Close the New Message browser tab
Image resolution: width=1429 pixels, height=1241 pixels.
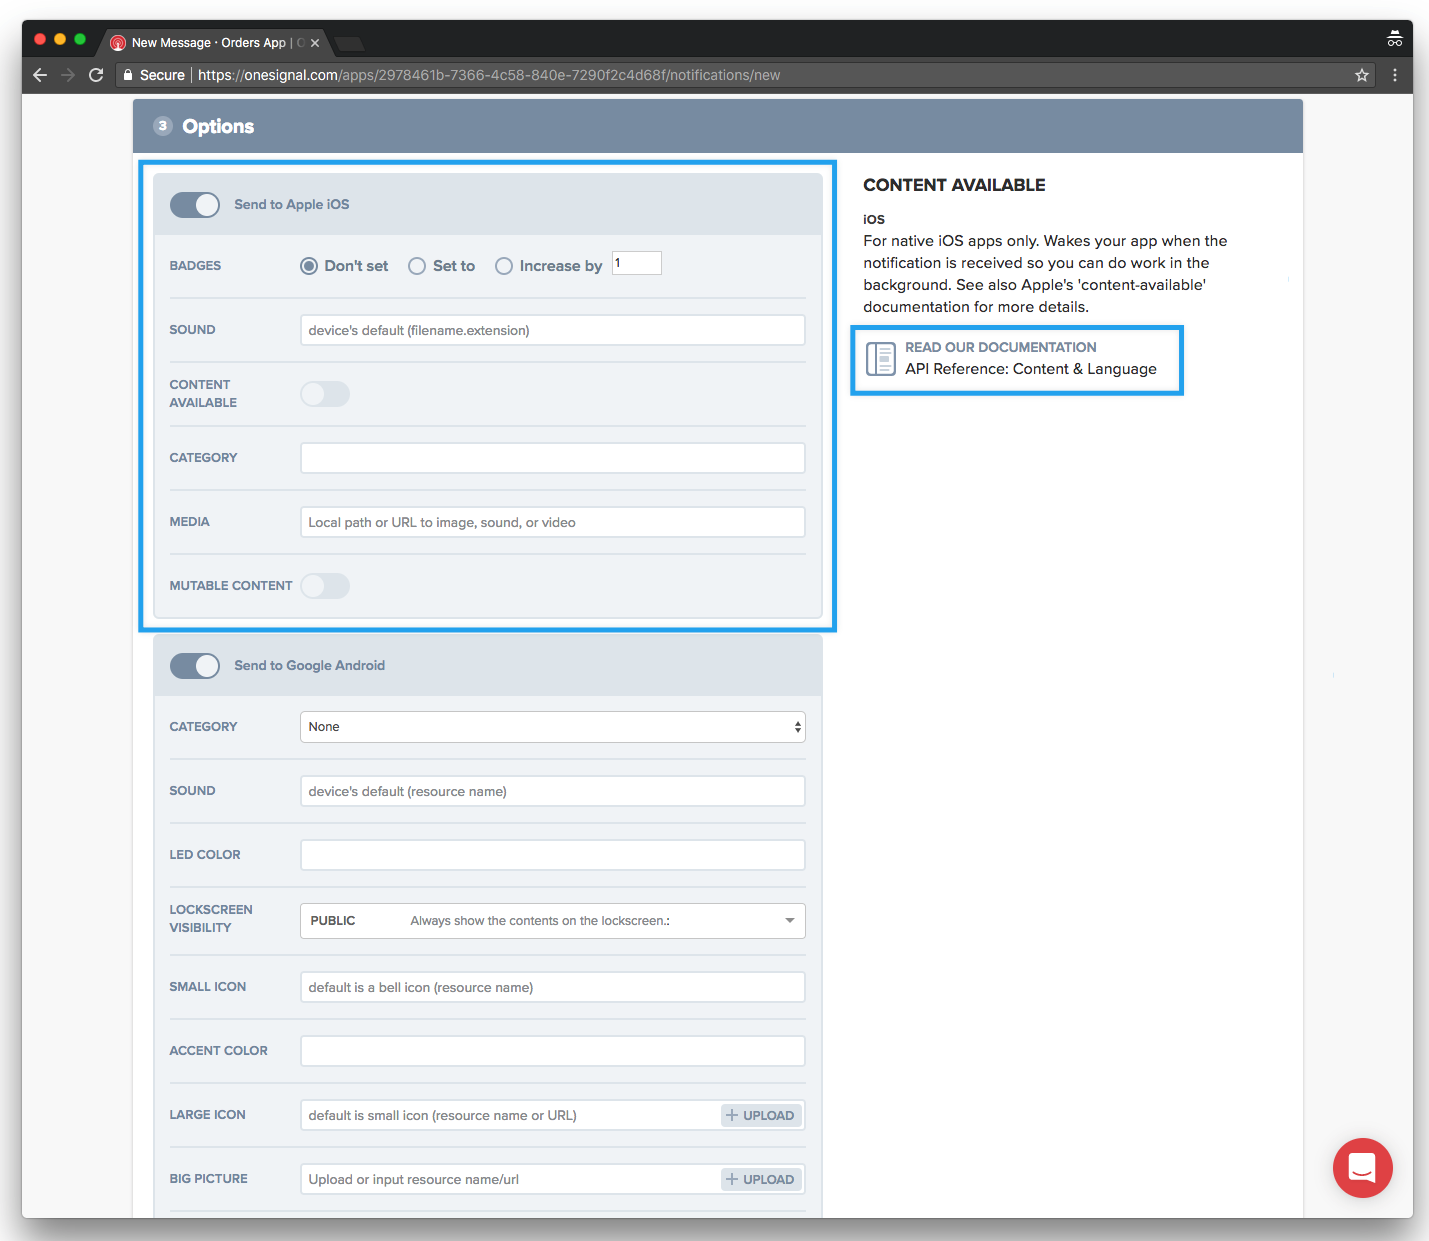point(315,43)
